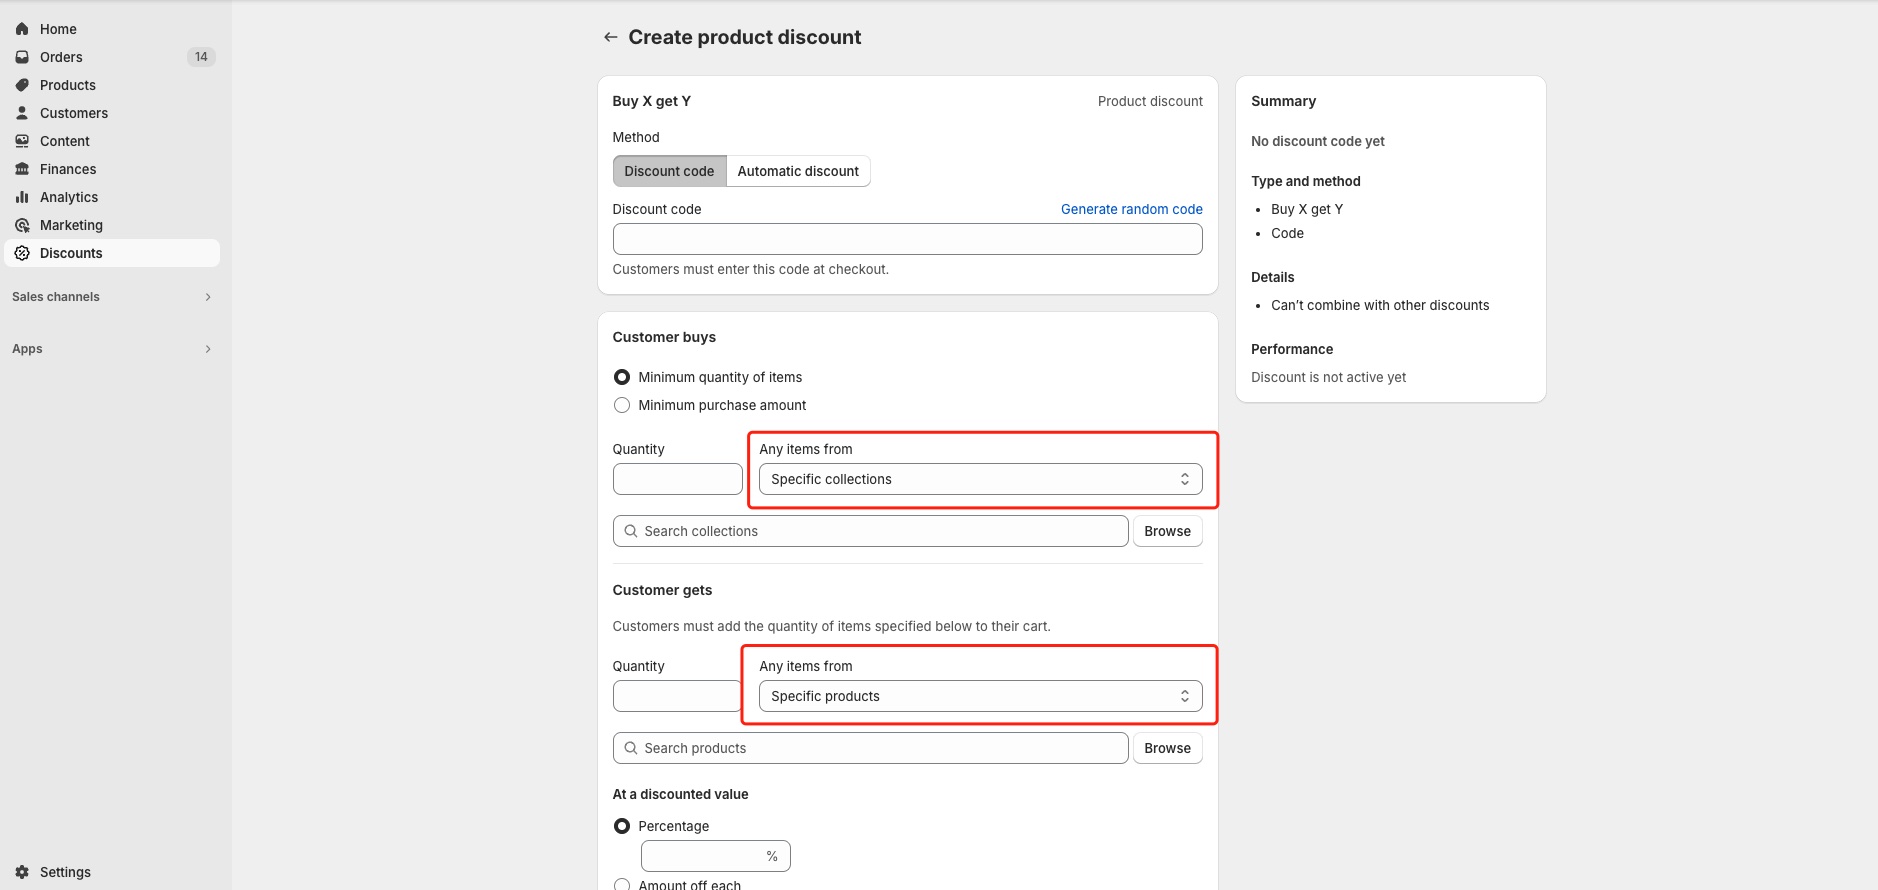The image size is (1878, 890).
Task: Click the Customers person icon
Action: click(x=22, y=113)
